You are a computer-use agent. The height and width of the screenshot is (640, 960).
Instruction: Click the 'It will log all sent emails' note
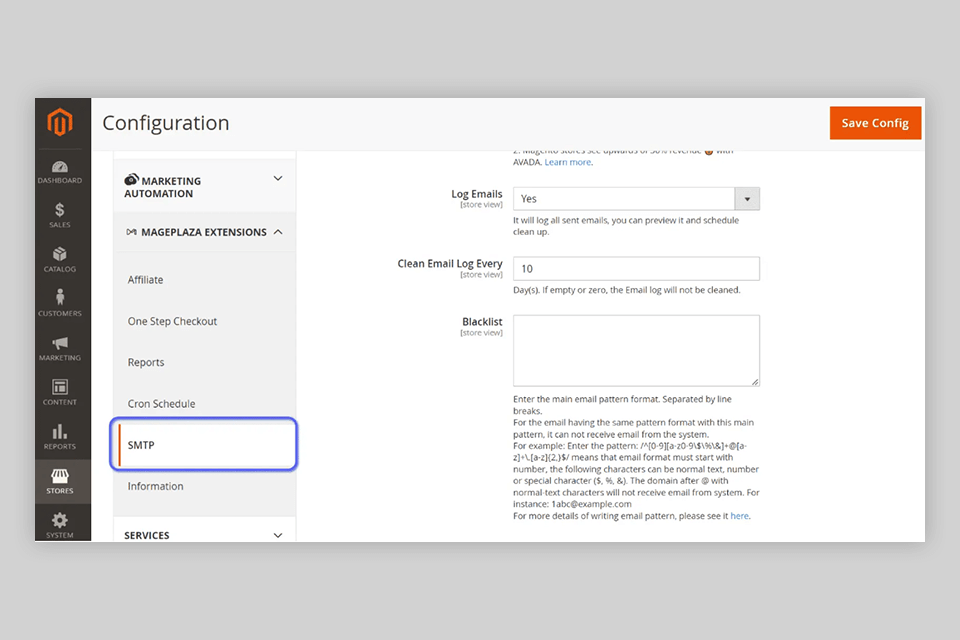(x=626, y=226)
